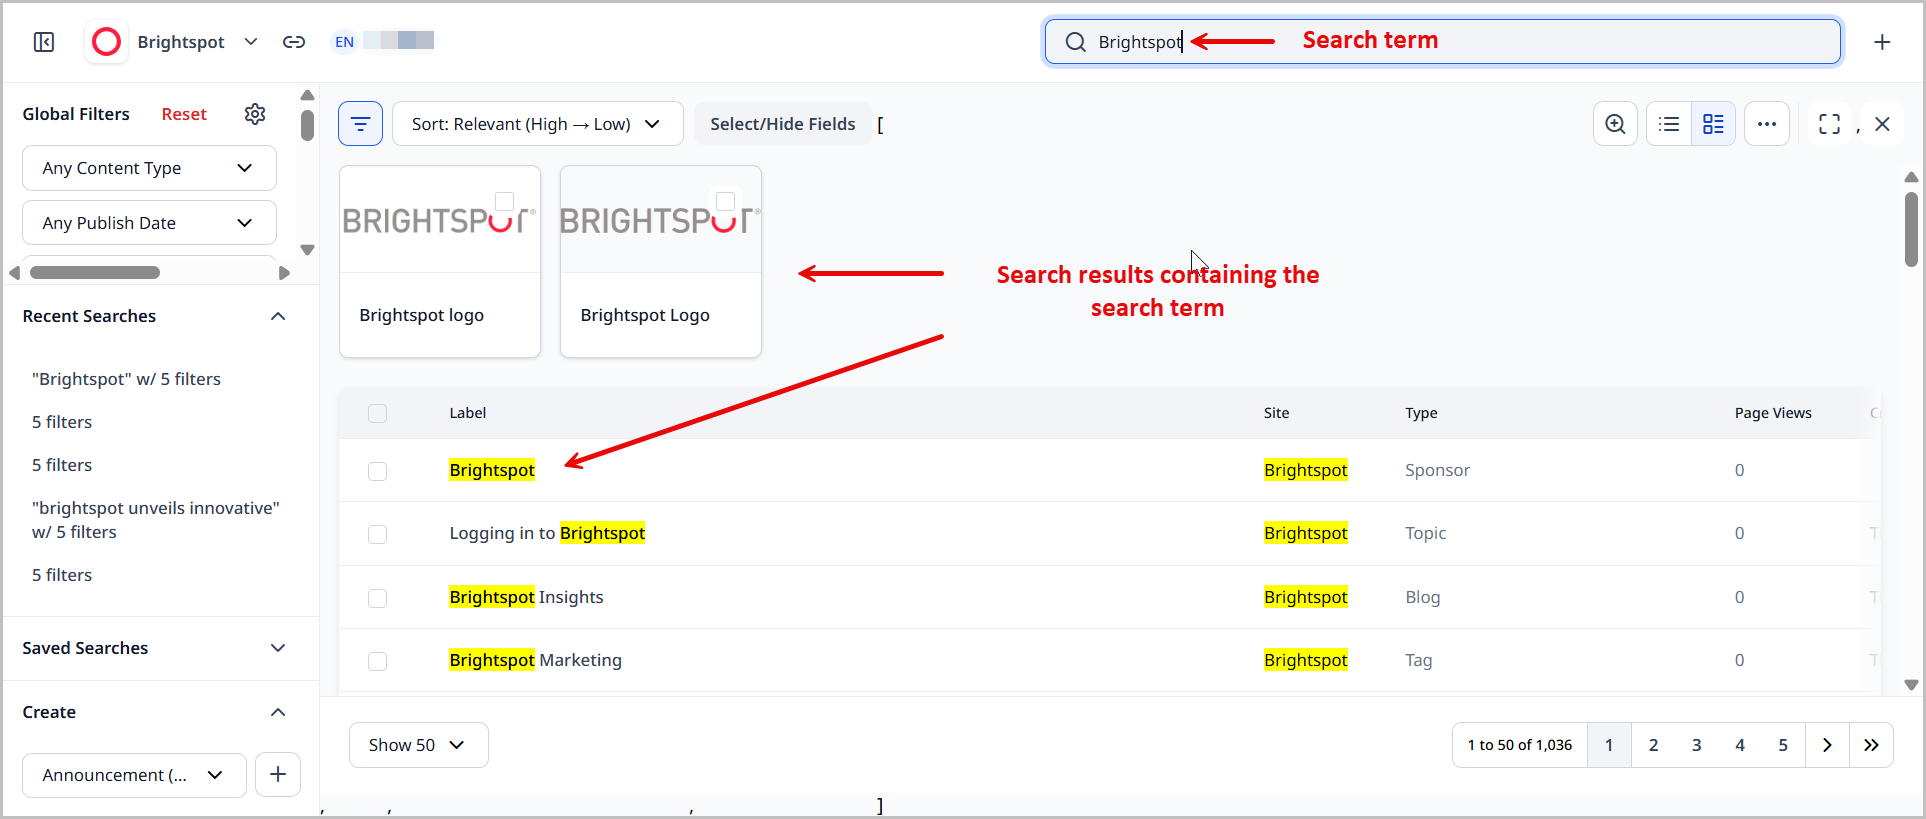This screenshot has width=1926, height=819.
Task: Check the Logging in to Brightspot checkbox
Action: coord(377,534)
